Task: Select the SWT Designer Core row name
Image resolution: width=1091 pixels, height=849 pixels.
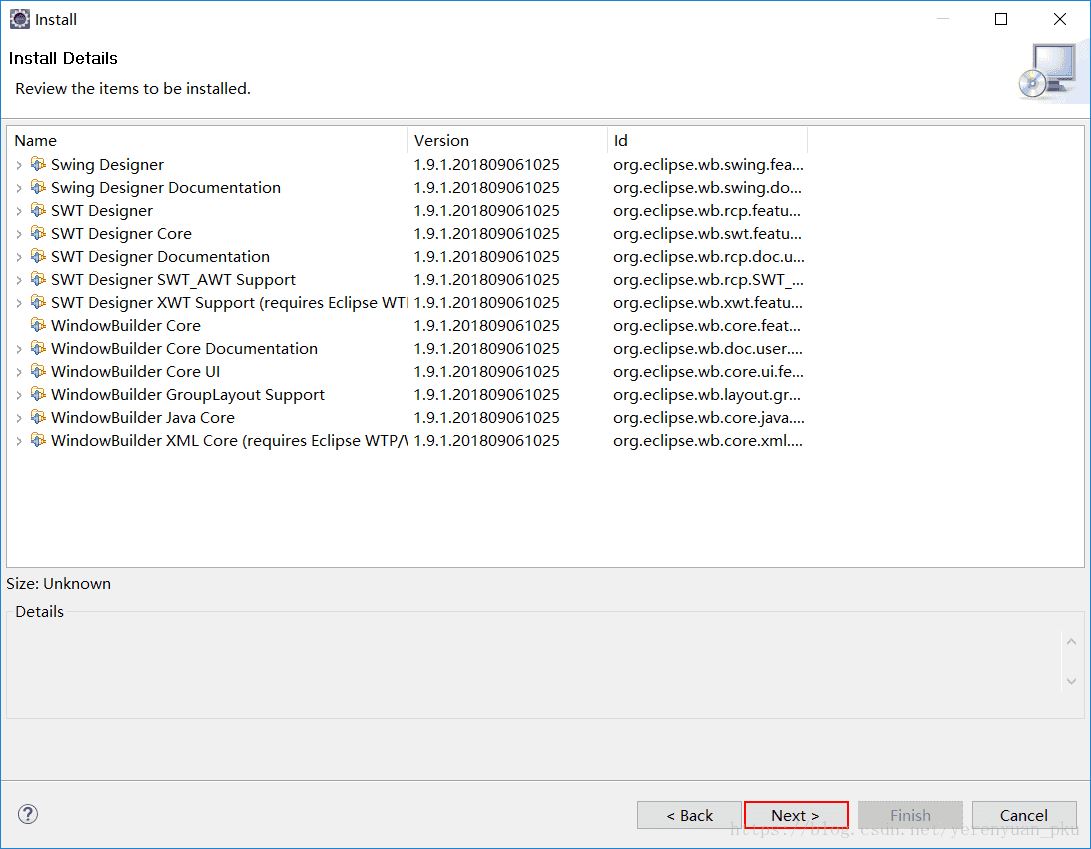Action: [x=121, y=234]
